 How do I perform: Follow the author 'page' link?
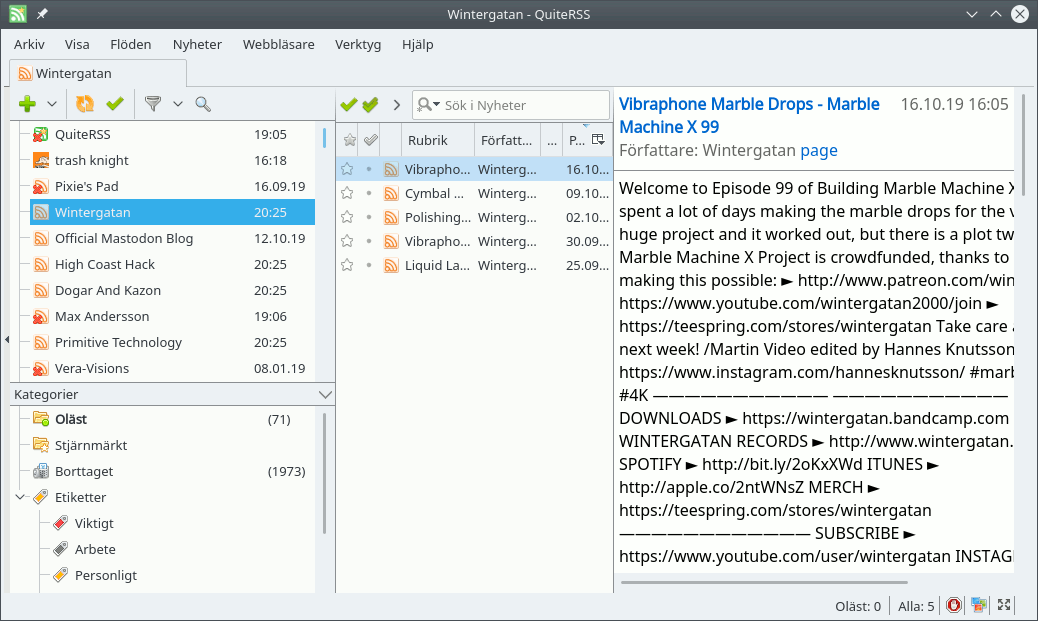[x=819, y=150]
